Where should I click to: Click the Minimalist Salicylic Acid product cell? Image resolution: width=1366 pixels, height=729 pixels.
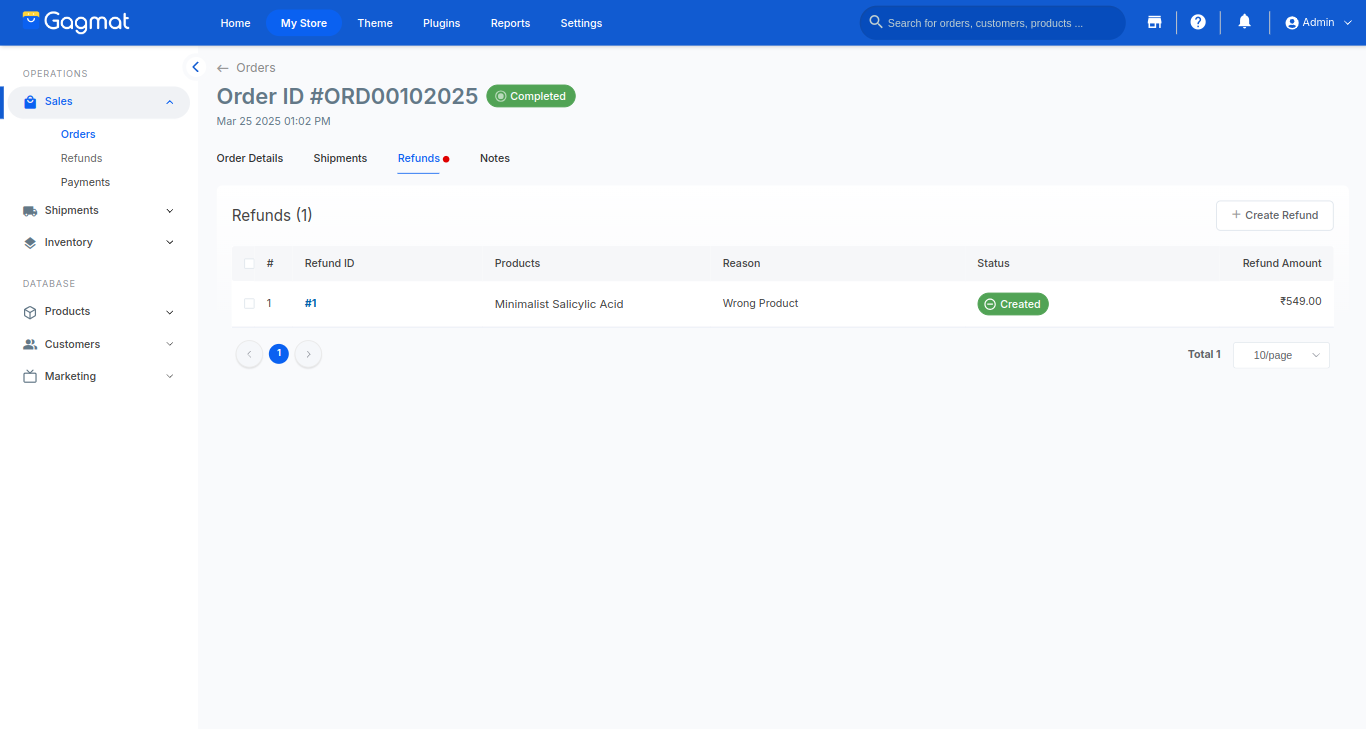point(559,304)
